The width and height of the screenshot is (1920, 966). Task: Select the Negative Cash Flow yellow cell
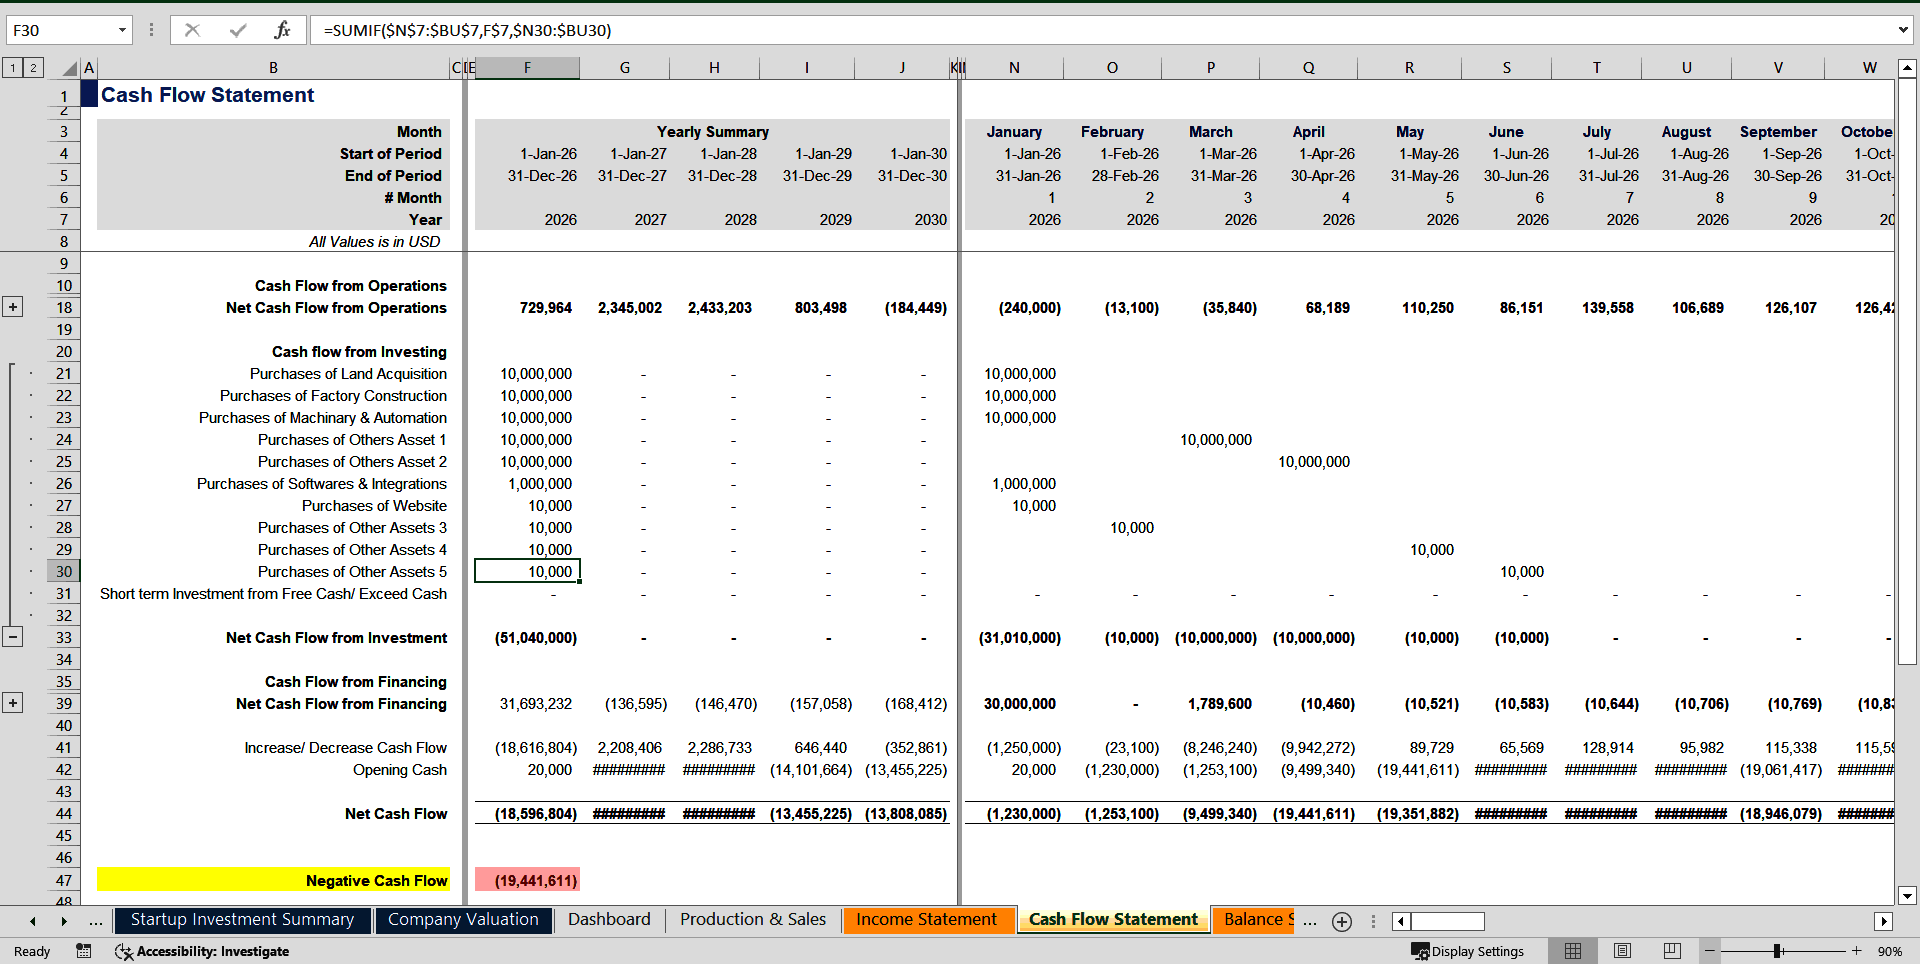pos(273,880)
